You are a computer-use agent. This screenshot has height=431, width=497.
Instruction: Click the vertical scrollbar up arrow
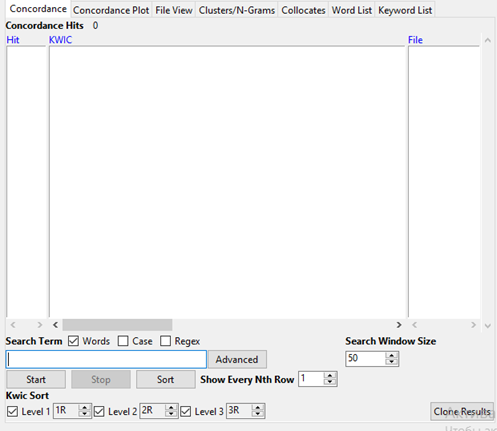click(x=488, y=40)
